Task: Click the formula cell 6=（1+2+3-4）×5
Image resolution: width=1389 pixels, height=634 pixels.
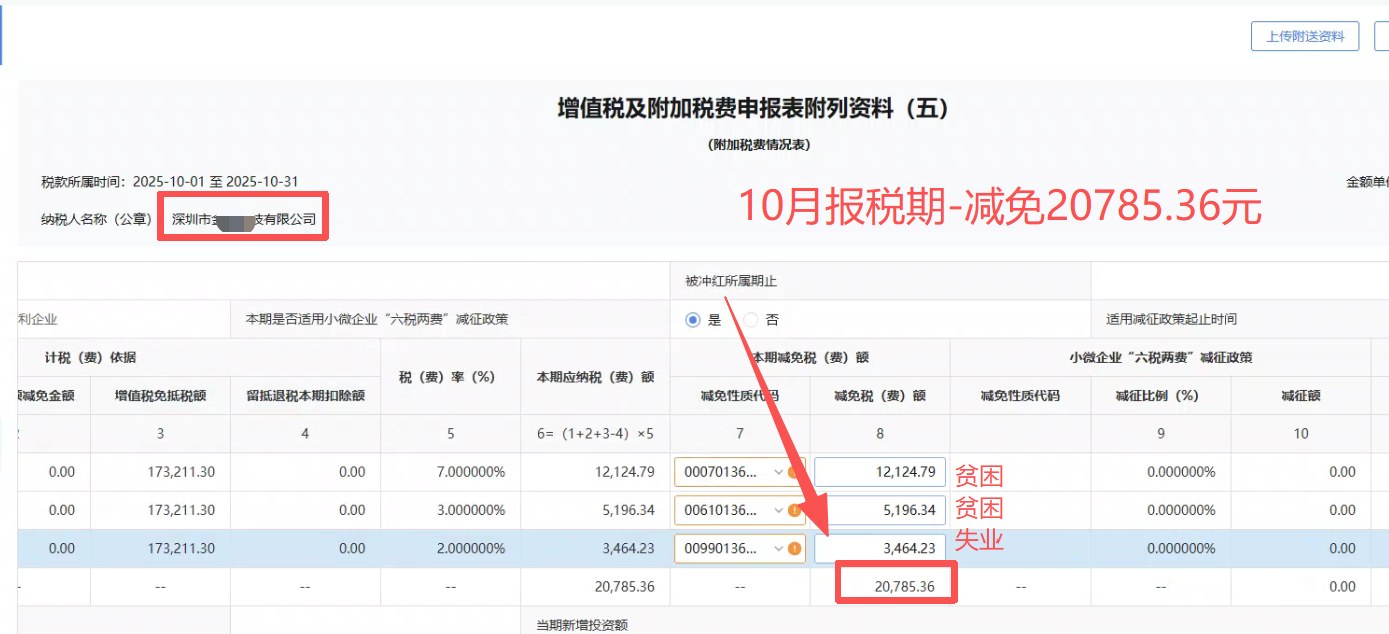Action: pyautogui.click(x=595, y=434)
